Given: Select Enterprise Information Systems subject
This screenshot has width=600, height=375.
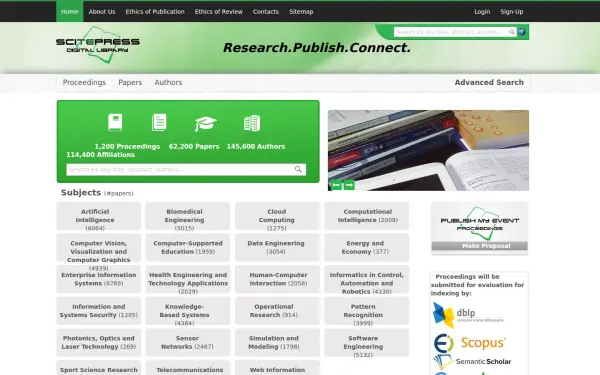Looking at the screenshot, I should click(x=99, y=279).
